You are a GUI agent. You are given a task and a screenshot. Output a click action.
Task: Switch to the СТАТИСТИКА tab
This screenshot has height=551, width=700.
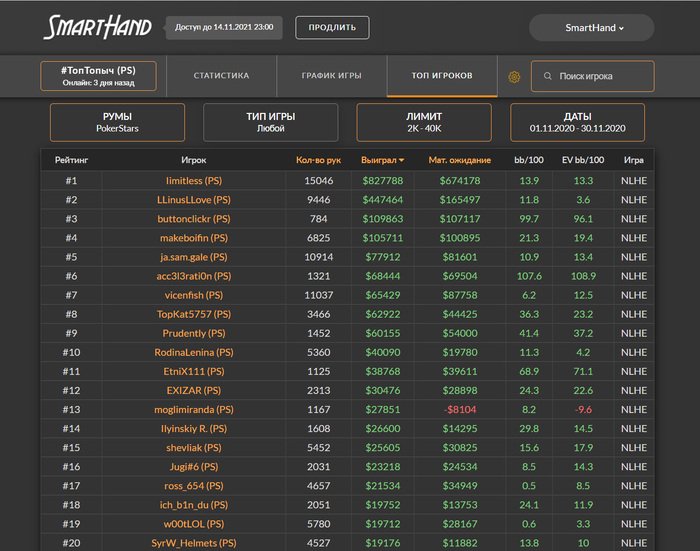[221, 76]
